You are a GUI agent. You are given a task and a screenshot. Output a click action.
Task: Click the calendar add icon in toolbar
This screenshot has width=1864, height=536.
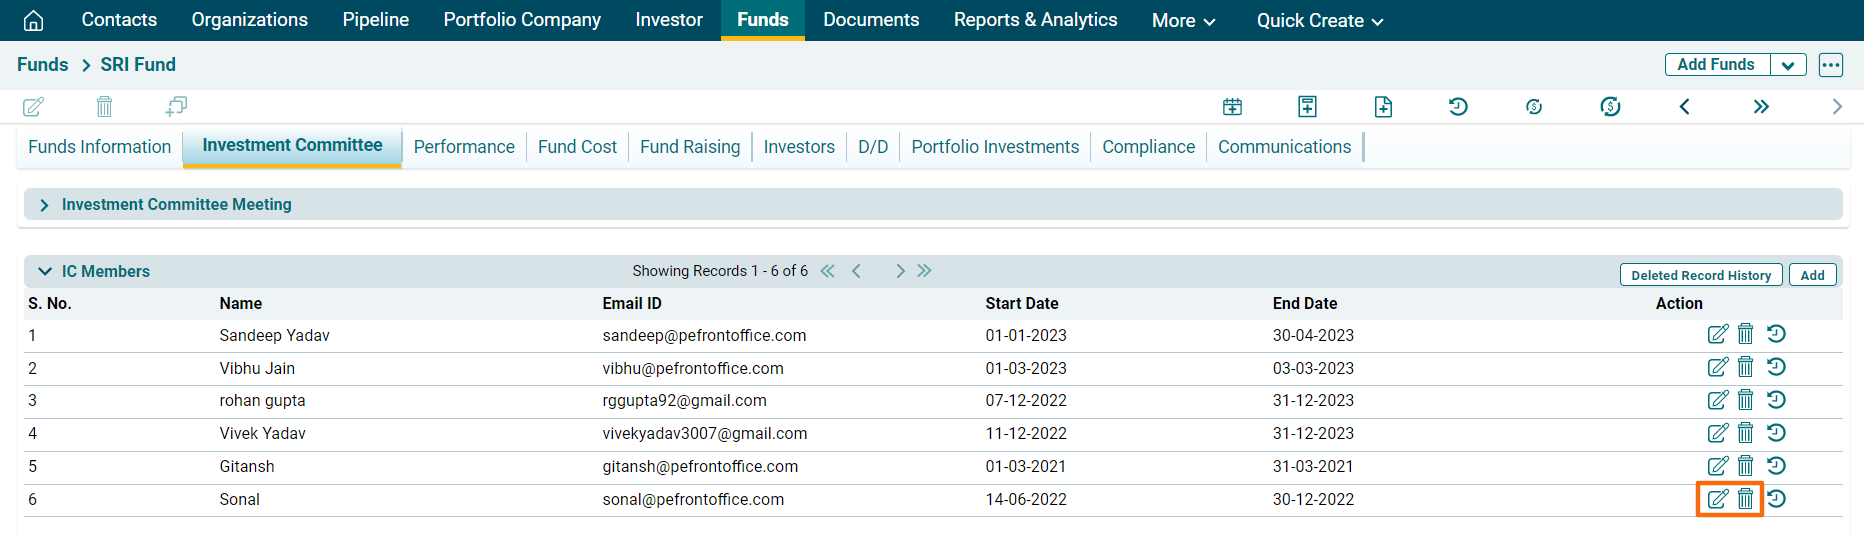1232,107
